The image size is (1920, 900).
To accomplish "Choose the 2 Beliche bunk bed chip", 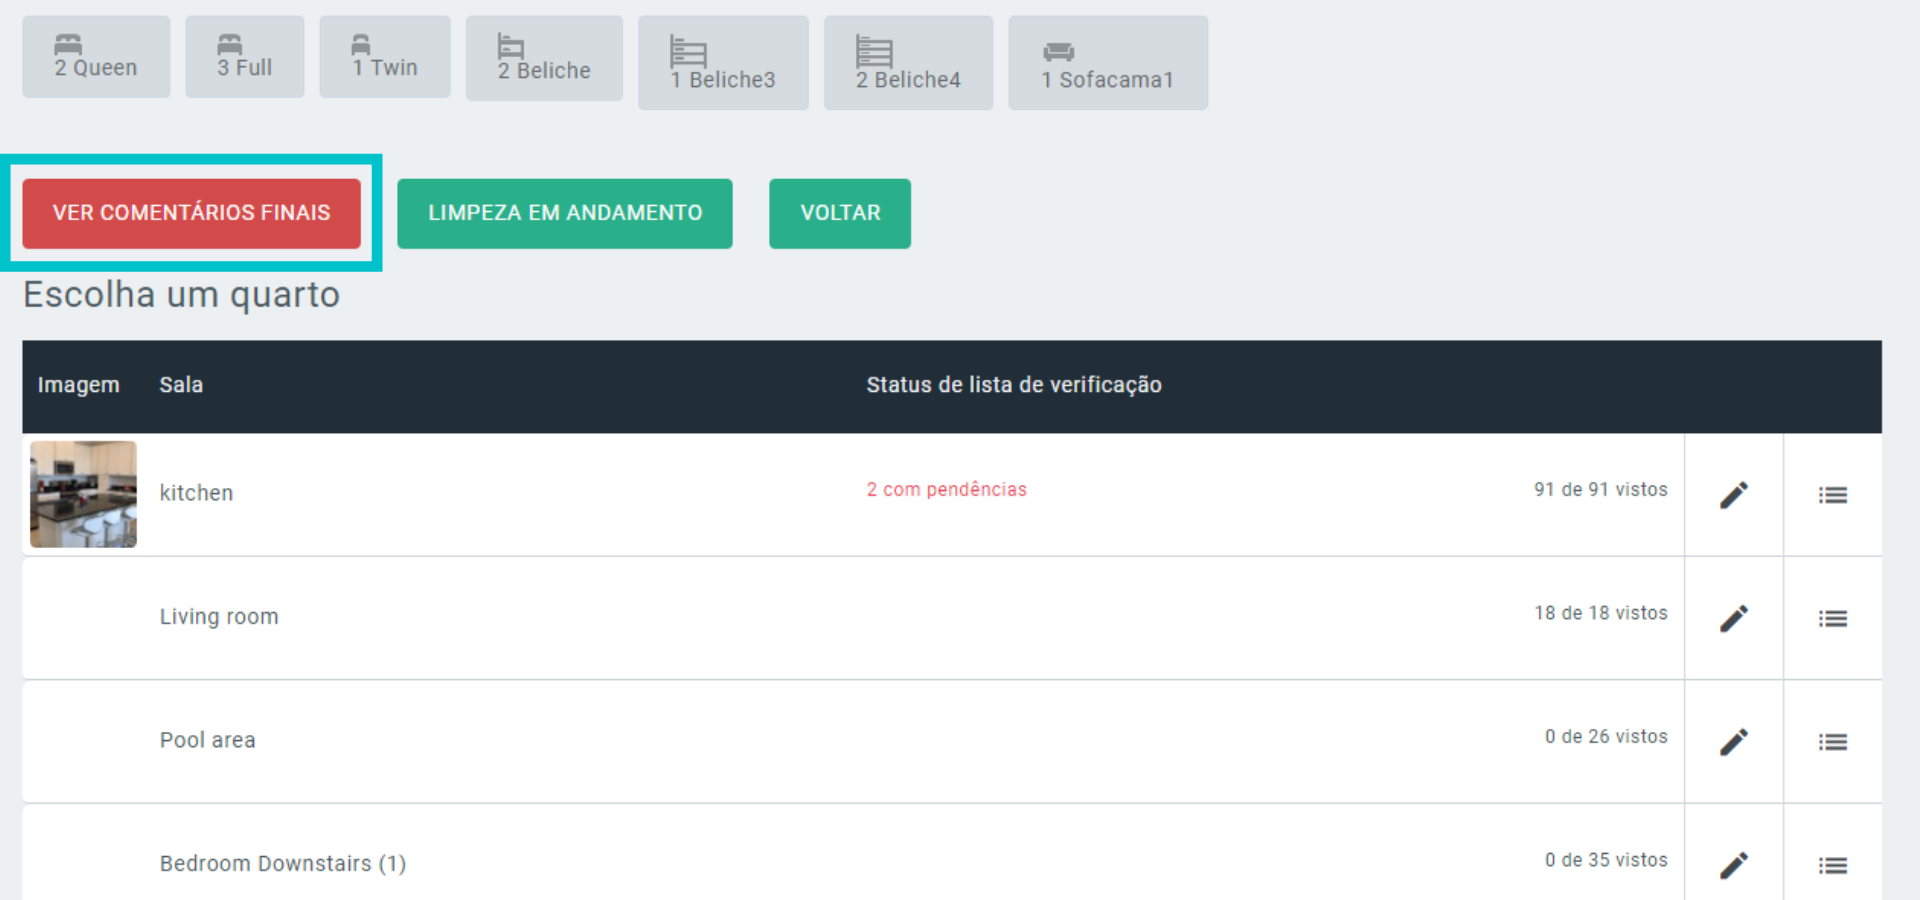I will click(x=544, y=59).
